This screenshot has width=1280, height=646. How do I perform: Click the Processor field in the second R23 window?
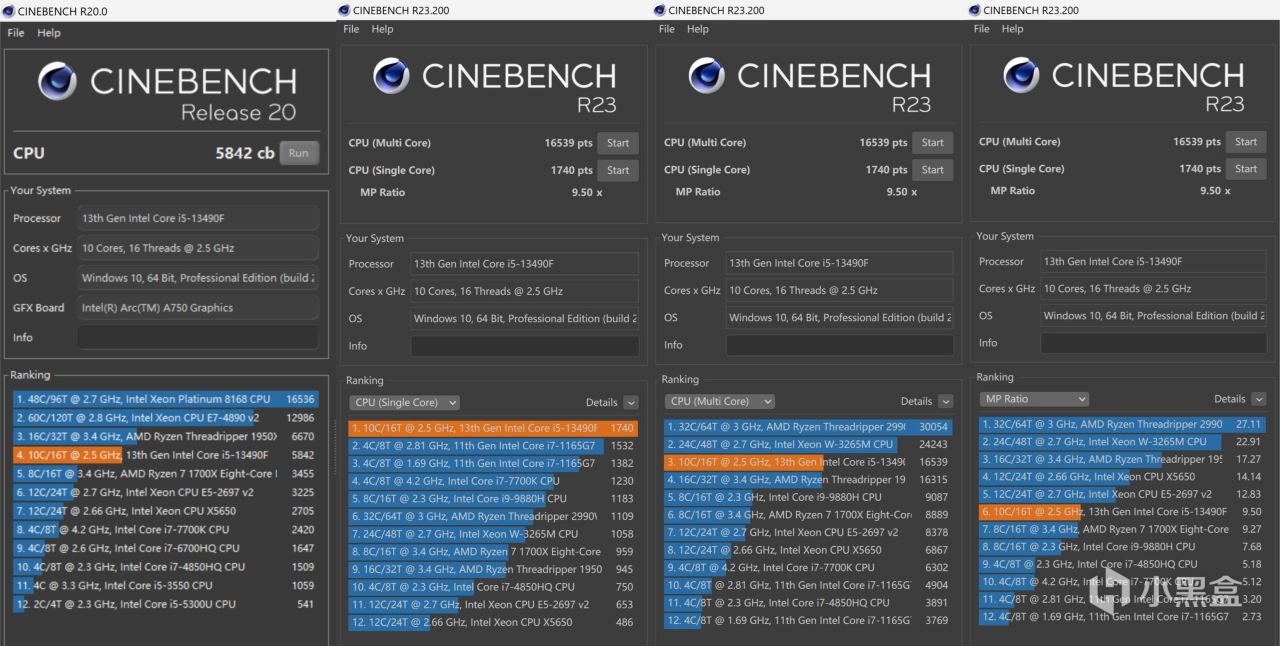click(839, 264)
